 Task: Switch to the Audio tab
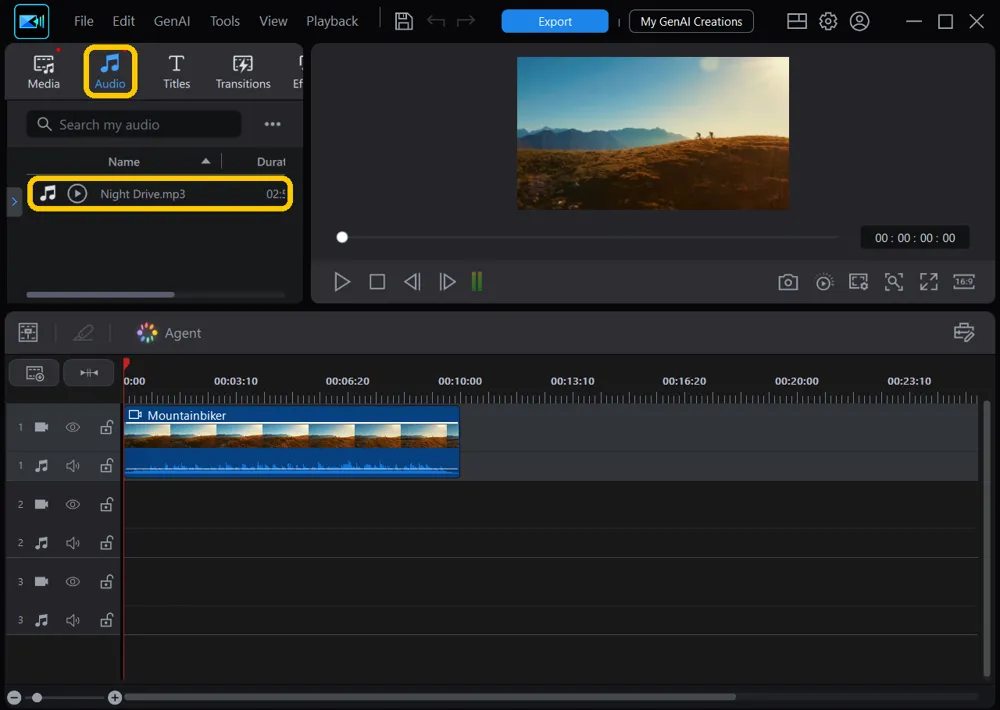(x=110, y=71)
